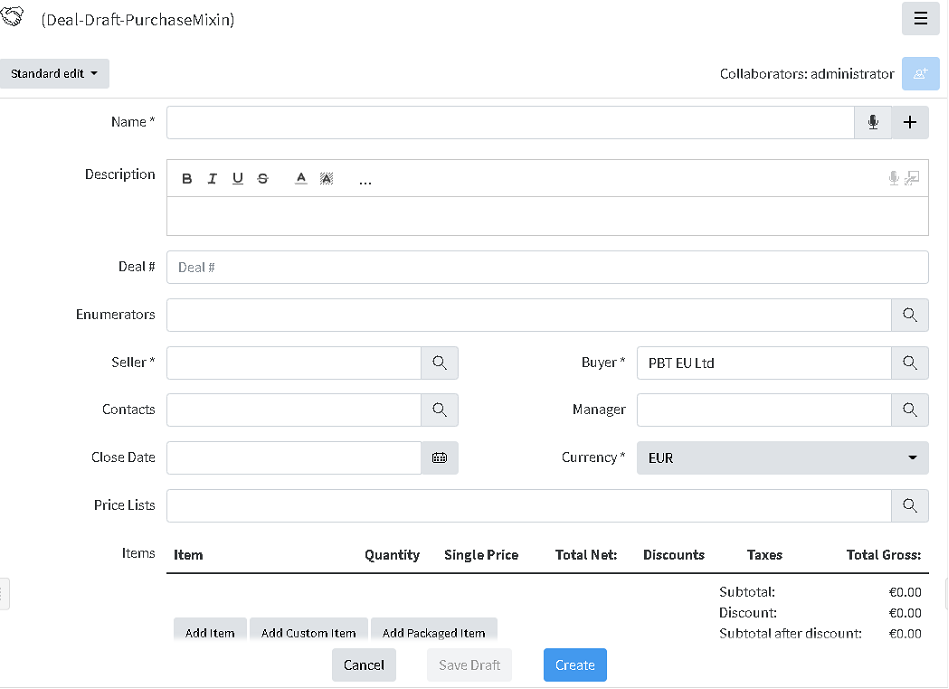Choose the text highlight color in Description

click(x=326, y=179)
